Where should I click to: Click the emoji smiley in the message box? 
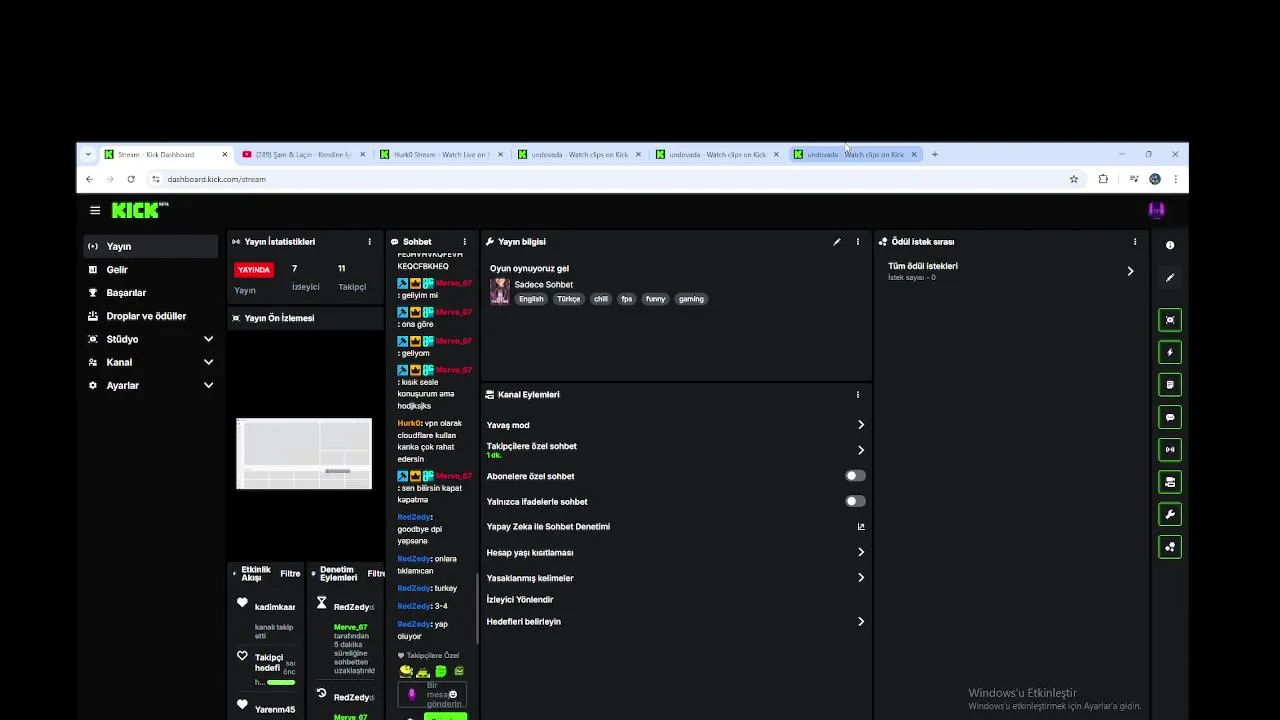pos(453,694)
